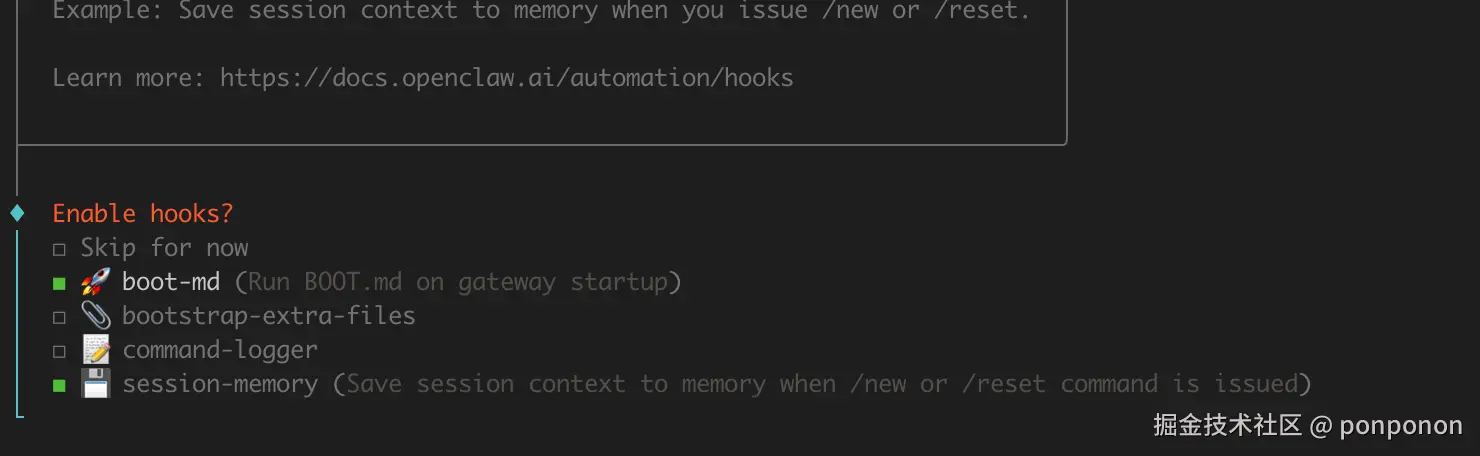Click the Enable hooks? prompt heading
Viewport: 1480px width, 456px height.
(142, 213)
